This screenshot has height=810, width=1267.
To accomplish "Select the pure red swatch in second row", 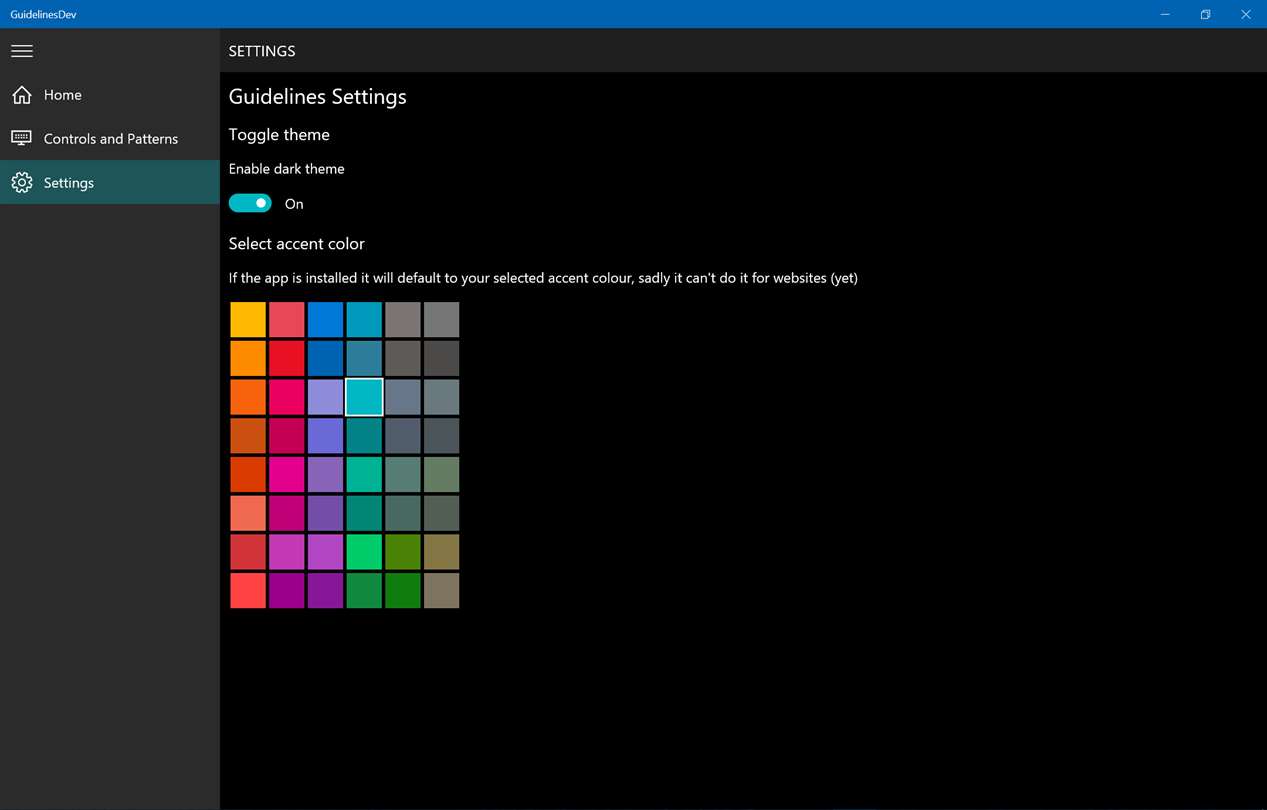I will [x=287, y=358].
